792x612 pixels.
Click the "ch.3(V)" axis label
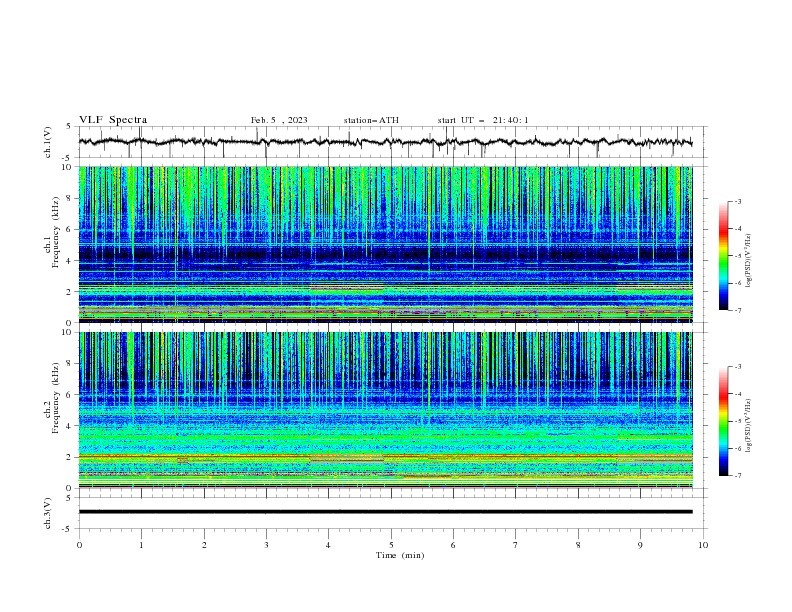click(x=48, y=513)
